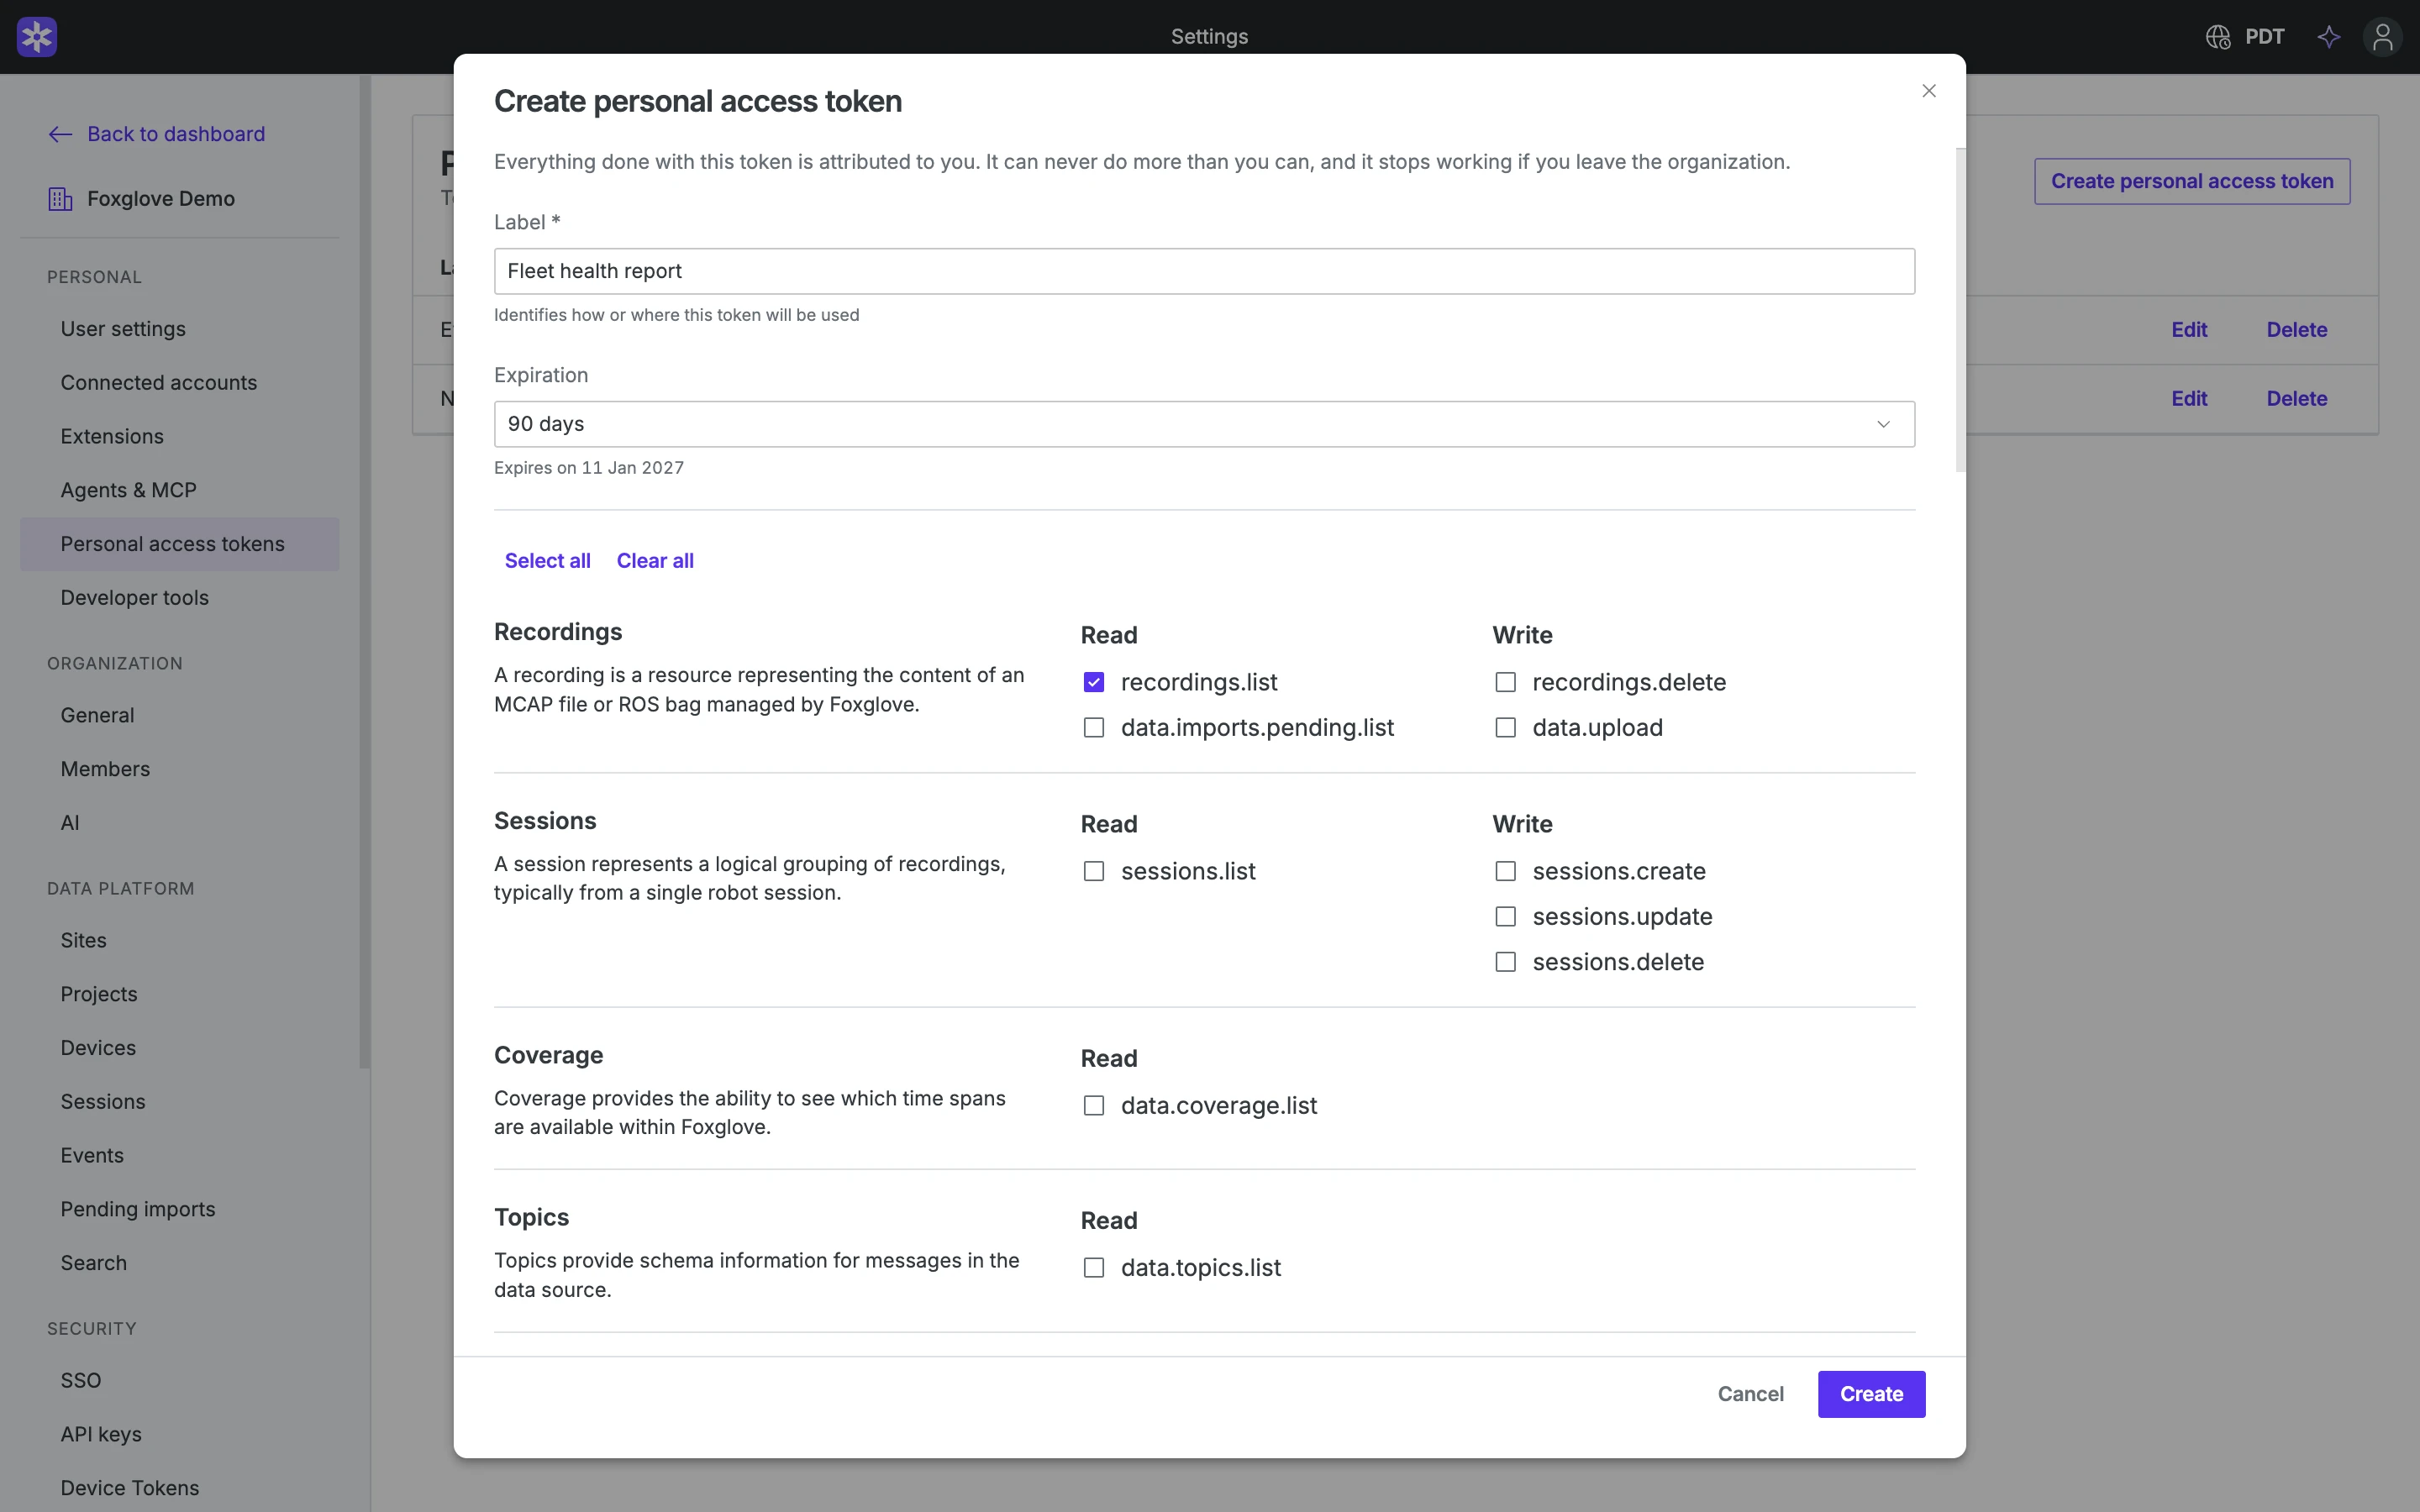Go to Connected accounts in sidebar

180,383
